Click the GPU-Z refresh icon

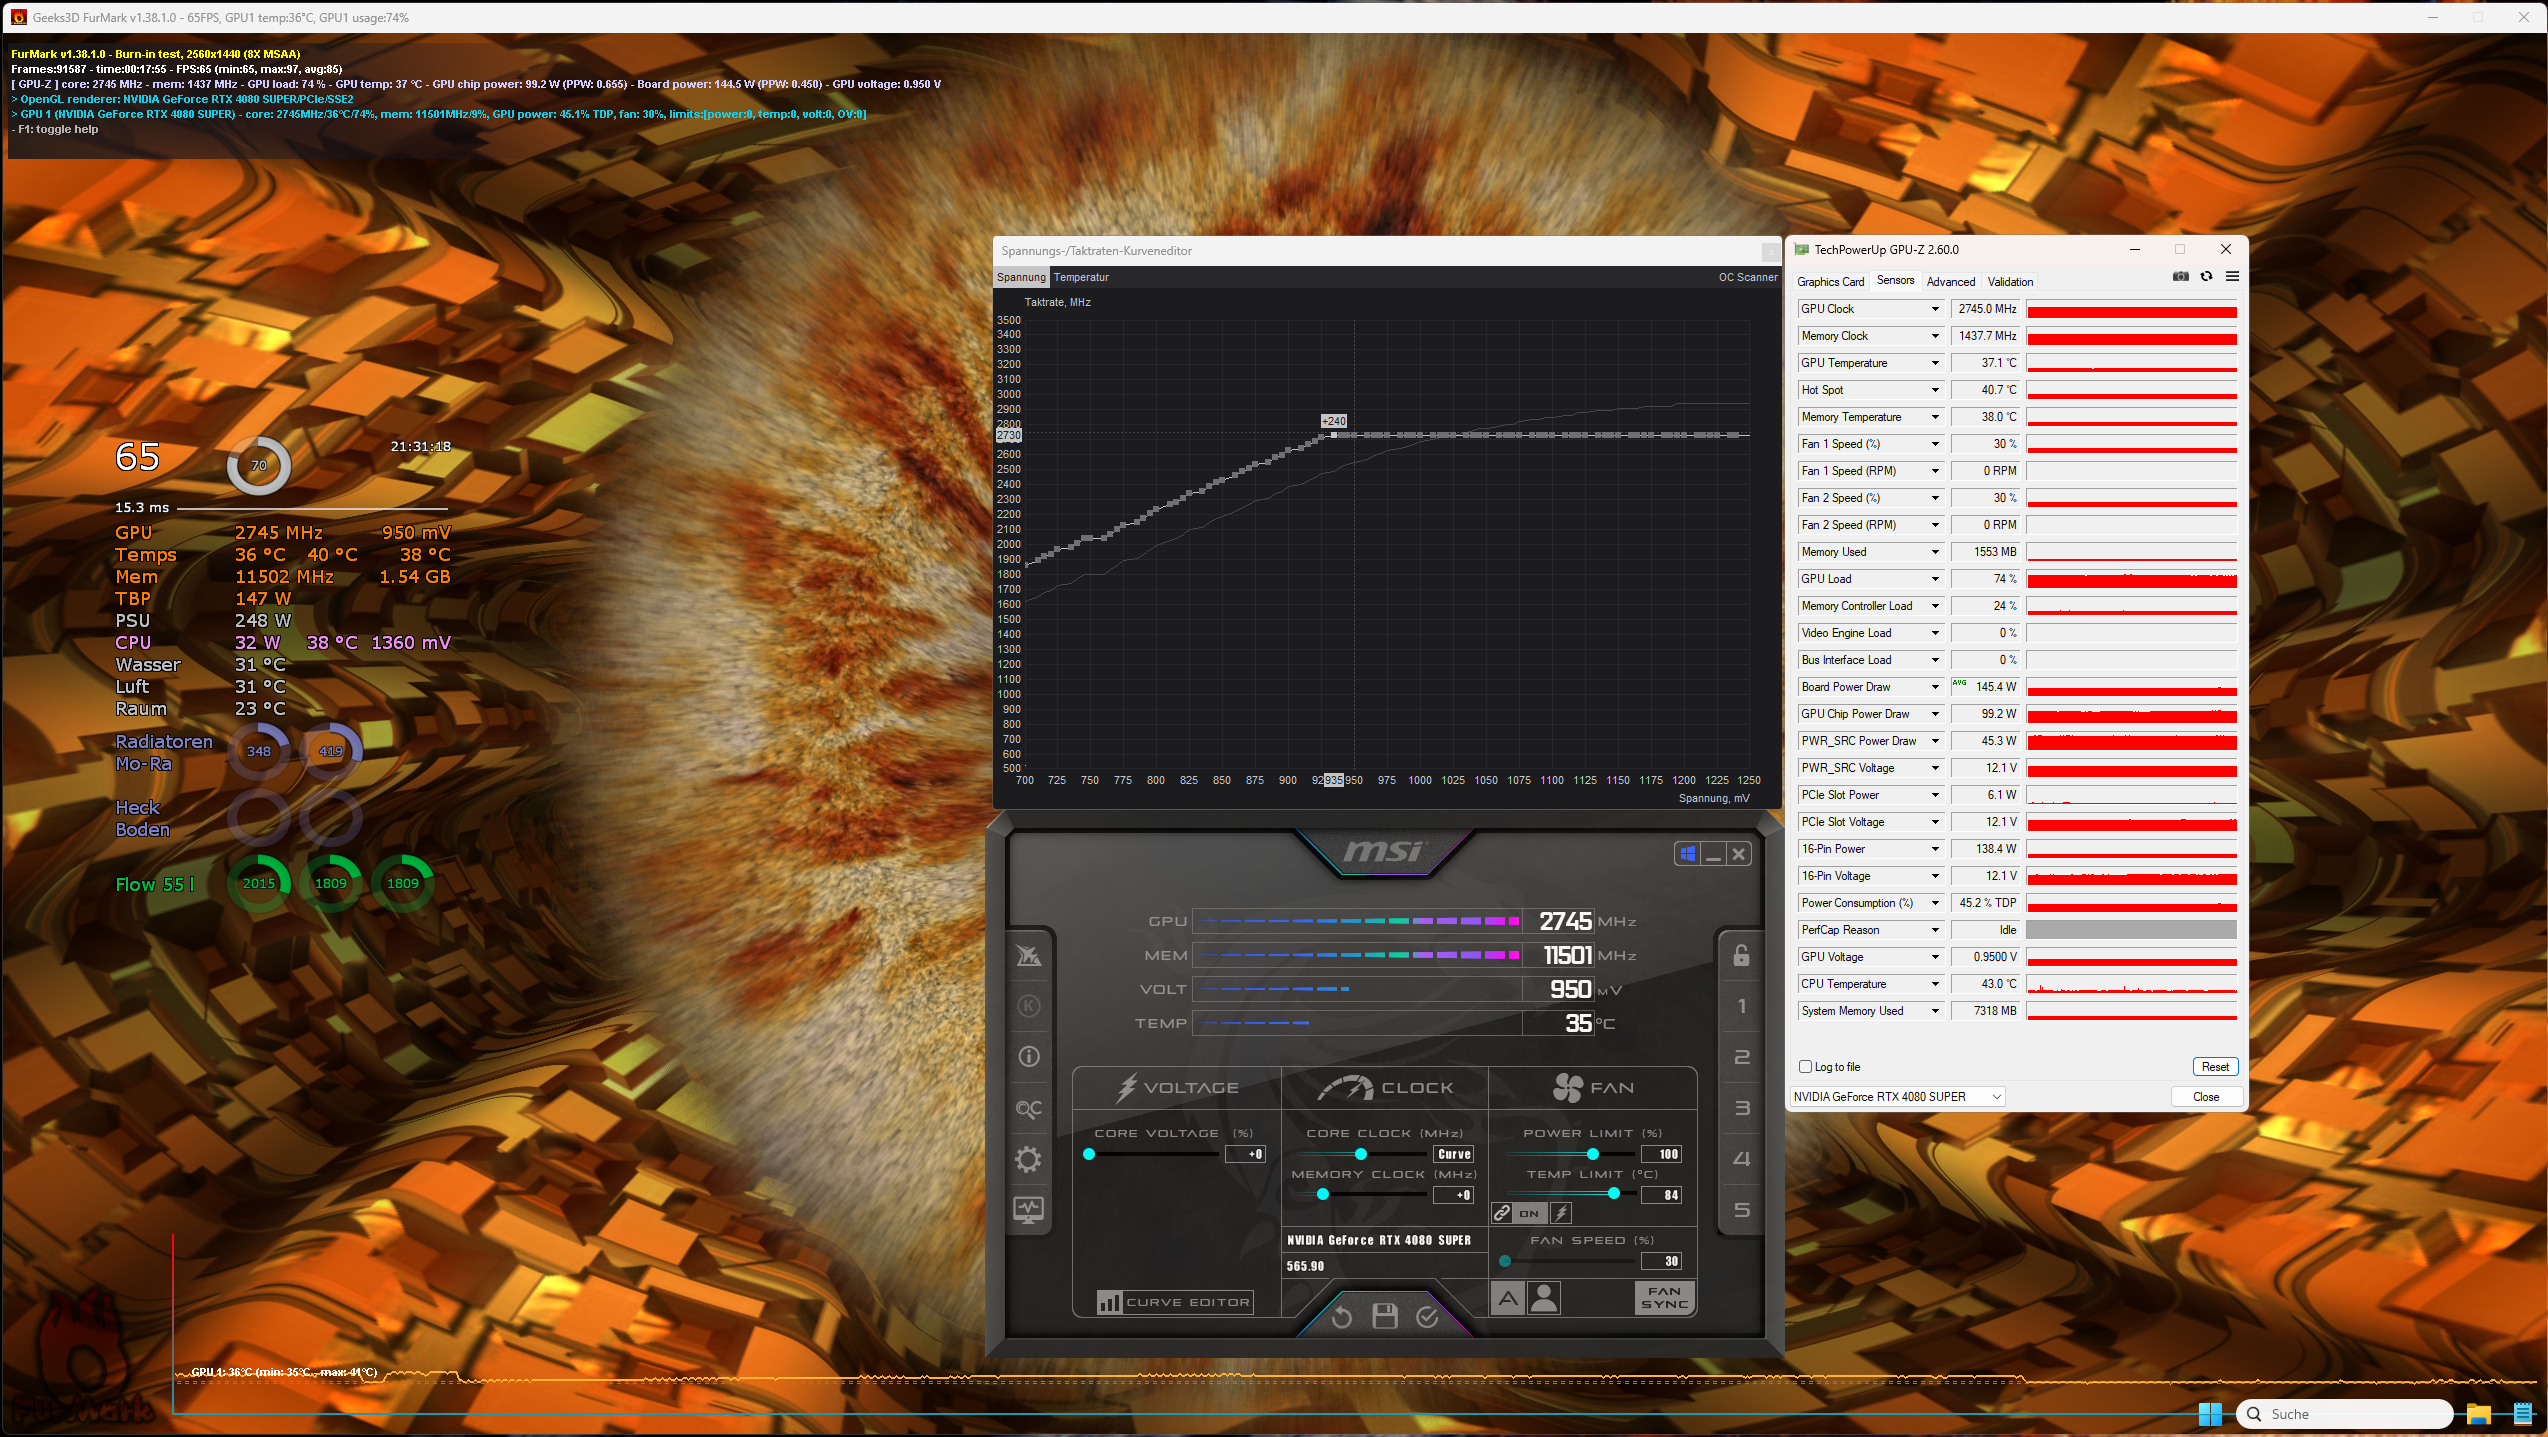2206,277
